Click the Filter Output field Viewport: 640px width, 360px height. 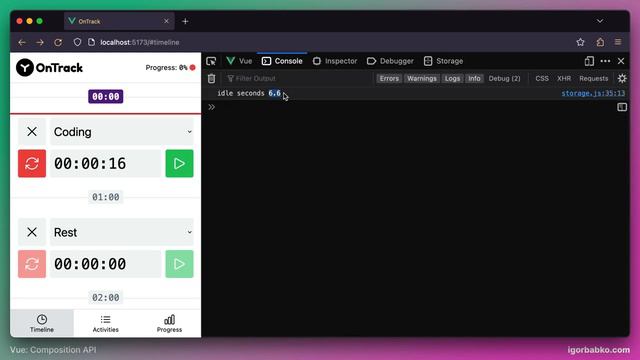[x=298, y=78]
